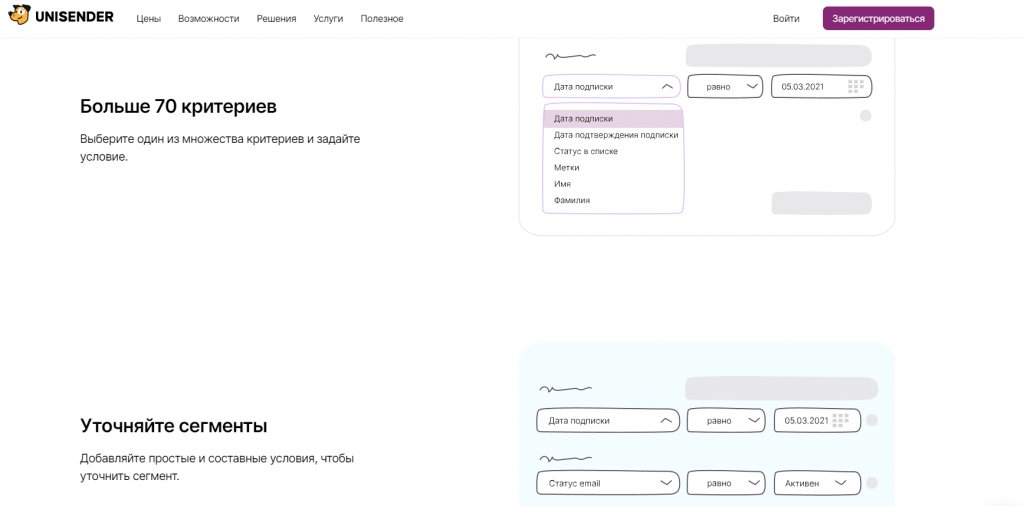Screen dimensions: 1024x506
Task: Choose 'Статус в списке' list option
Action: tap(586, 151)
